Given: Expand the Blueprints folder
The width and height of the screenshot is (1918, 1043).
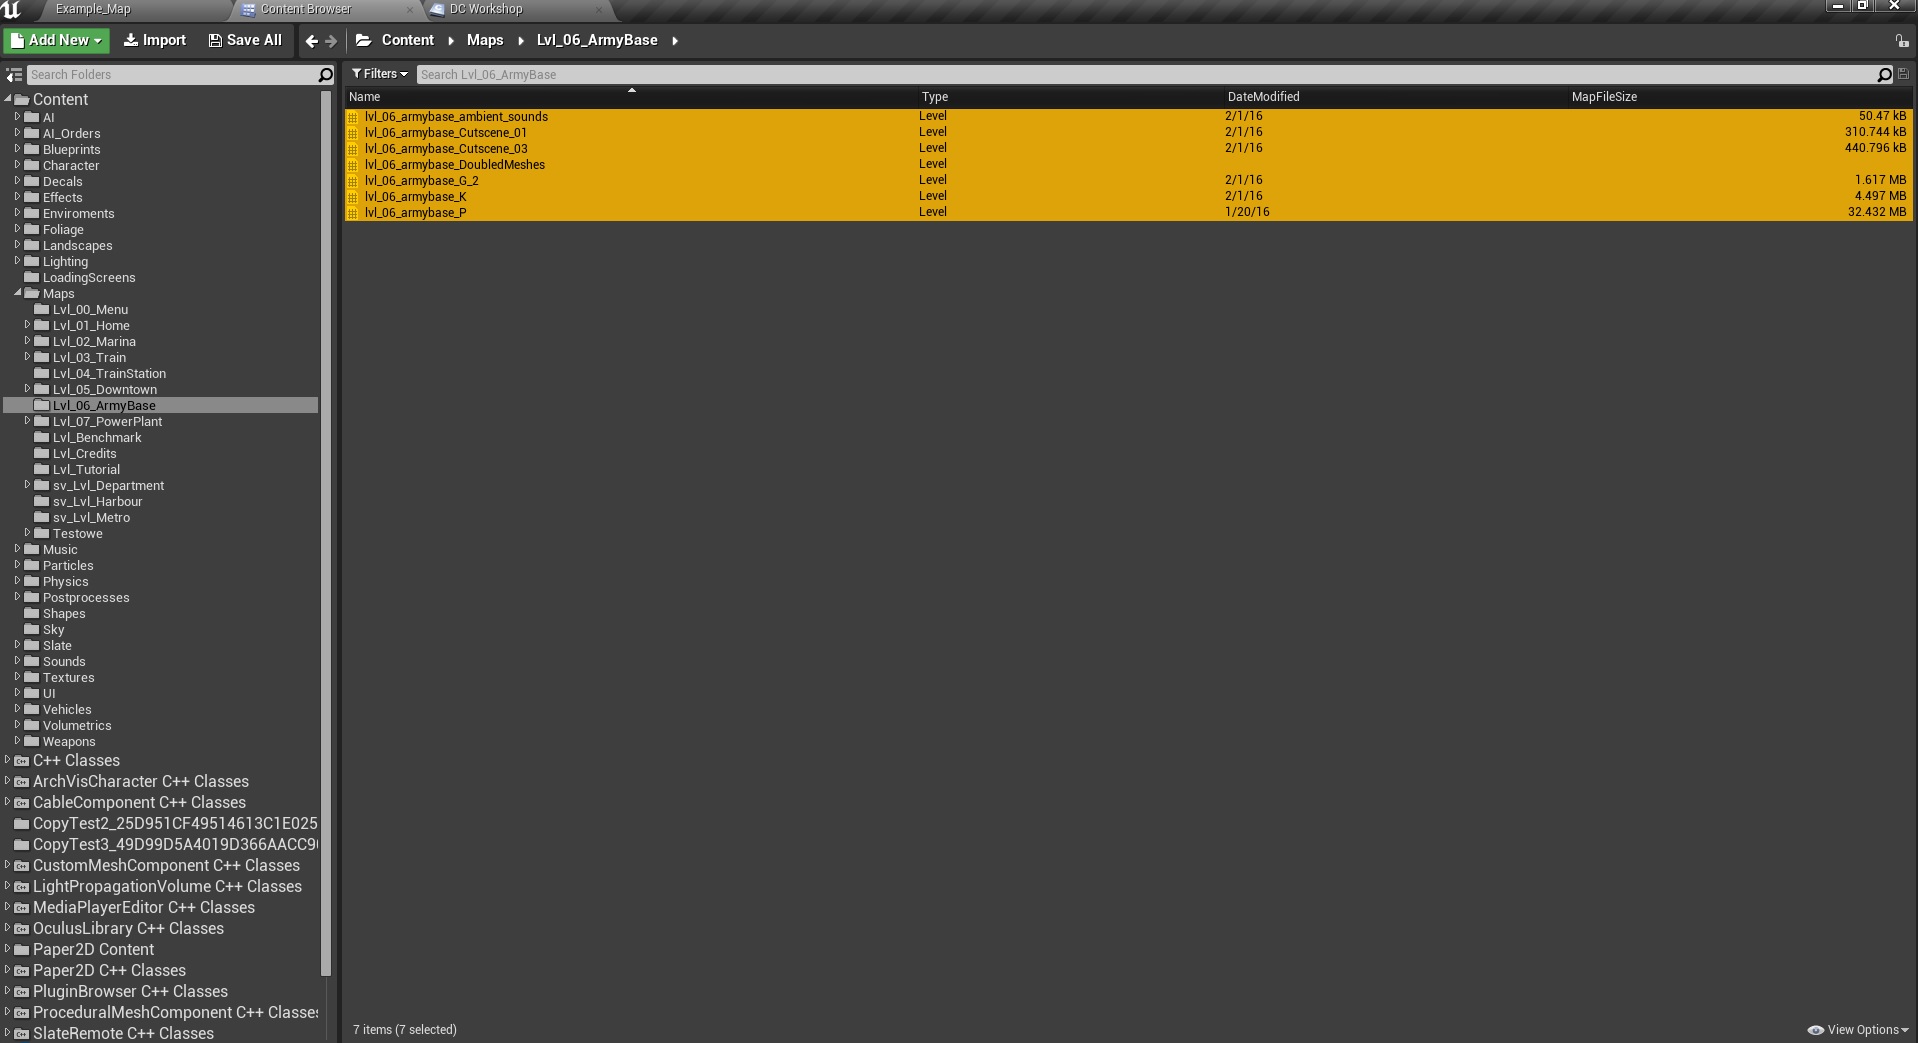Looking at the screenshot, I should point(17,149).
